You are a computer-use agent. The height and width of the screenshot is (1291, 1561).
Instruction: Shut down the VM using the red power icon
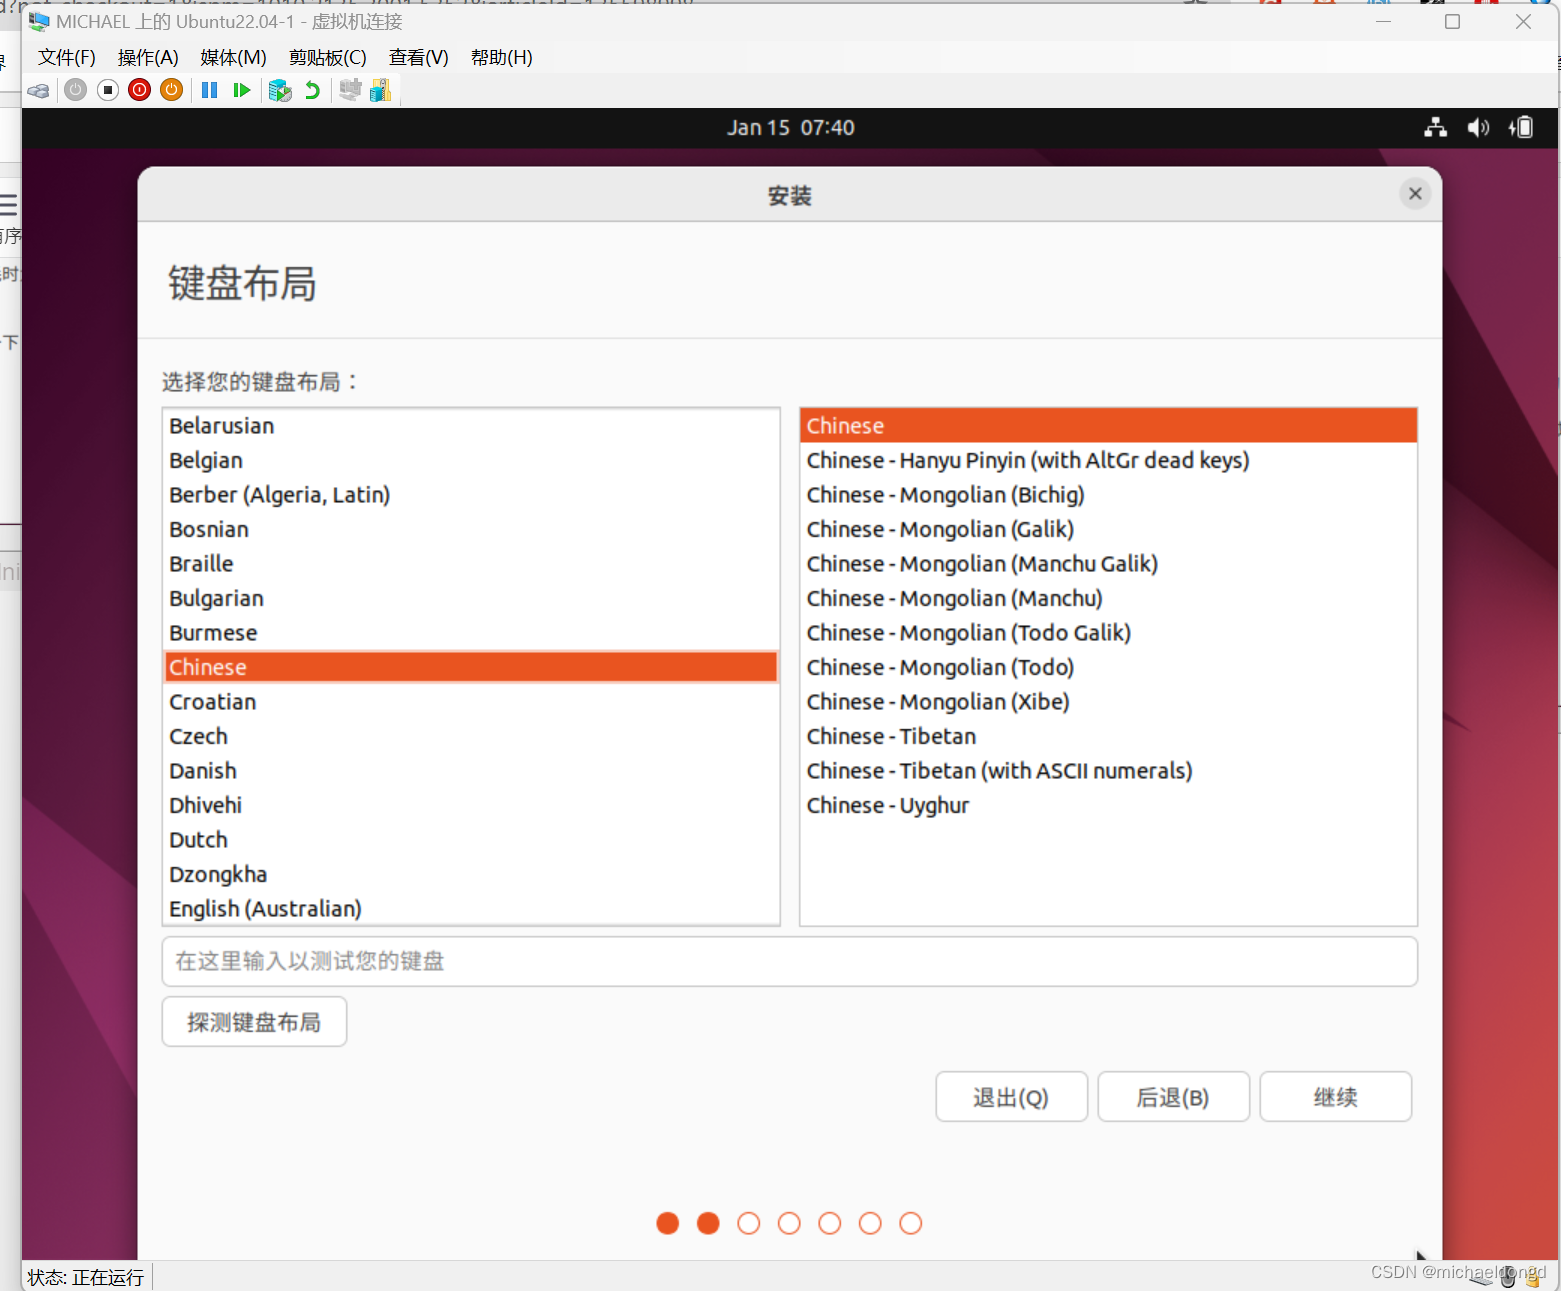140,91
